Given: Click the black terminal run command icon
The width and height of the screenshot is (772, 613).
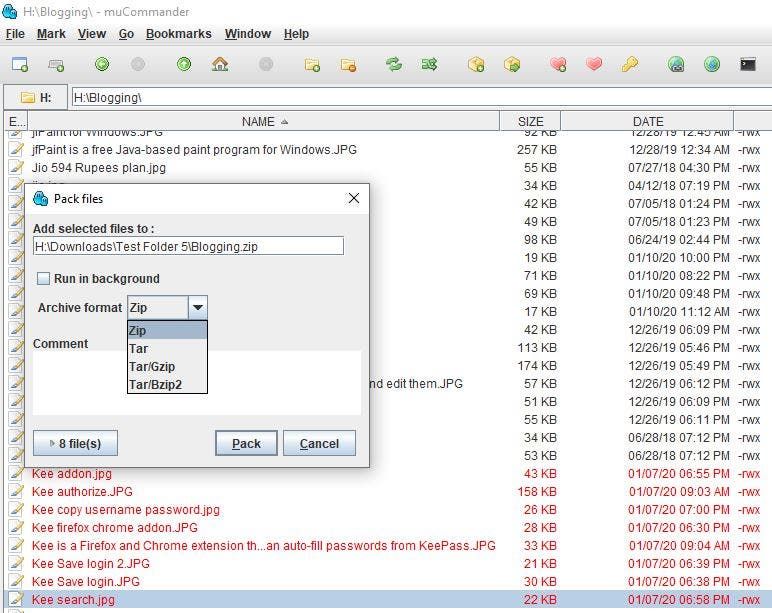Looking at the screenshot, I should (x=748, y=65).
